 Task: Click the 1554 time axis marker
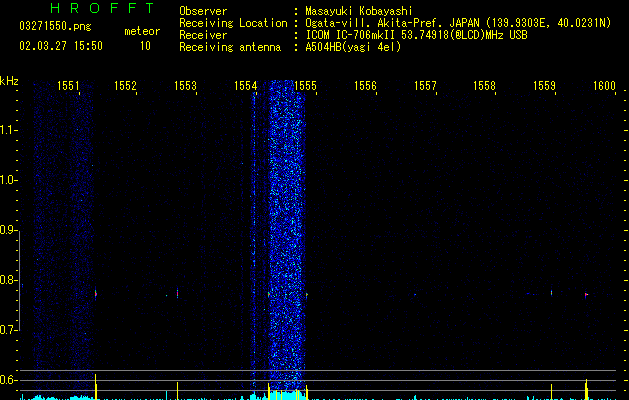pos(245,85)
